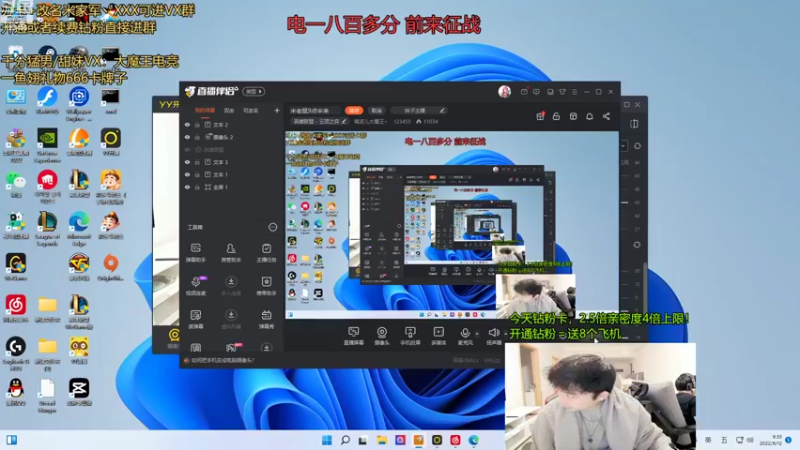Open the user avatar profile
The width and height of the screenshot is (800, 450).
point(505,92)
